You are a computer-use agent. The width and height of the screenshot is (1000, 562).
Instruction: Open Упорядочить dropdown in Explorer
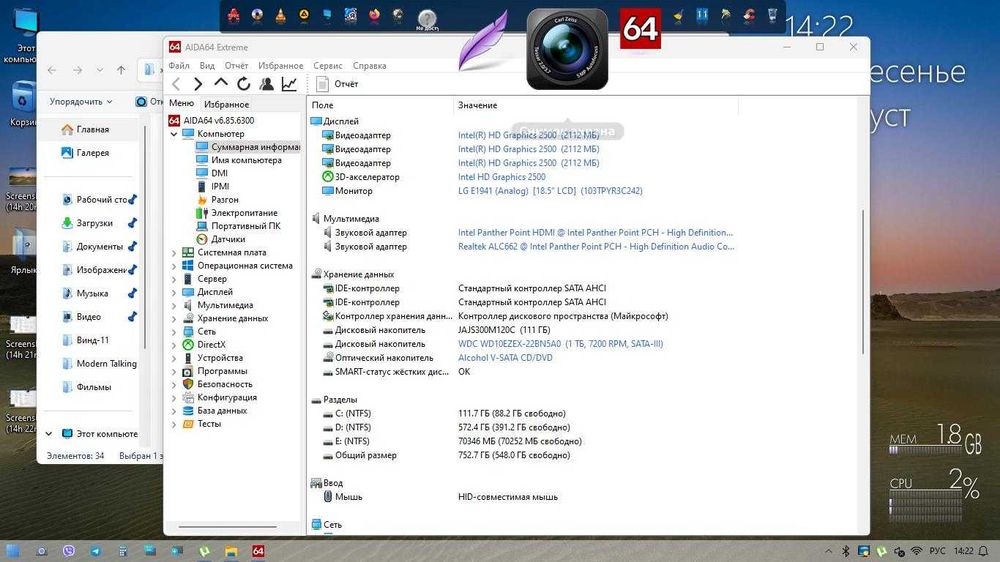[x=81, y=101]
